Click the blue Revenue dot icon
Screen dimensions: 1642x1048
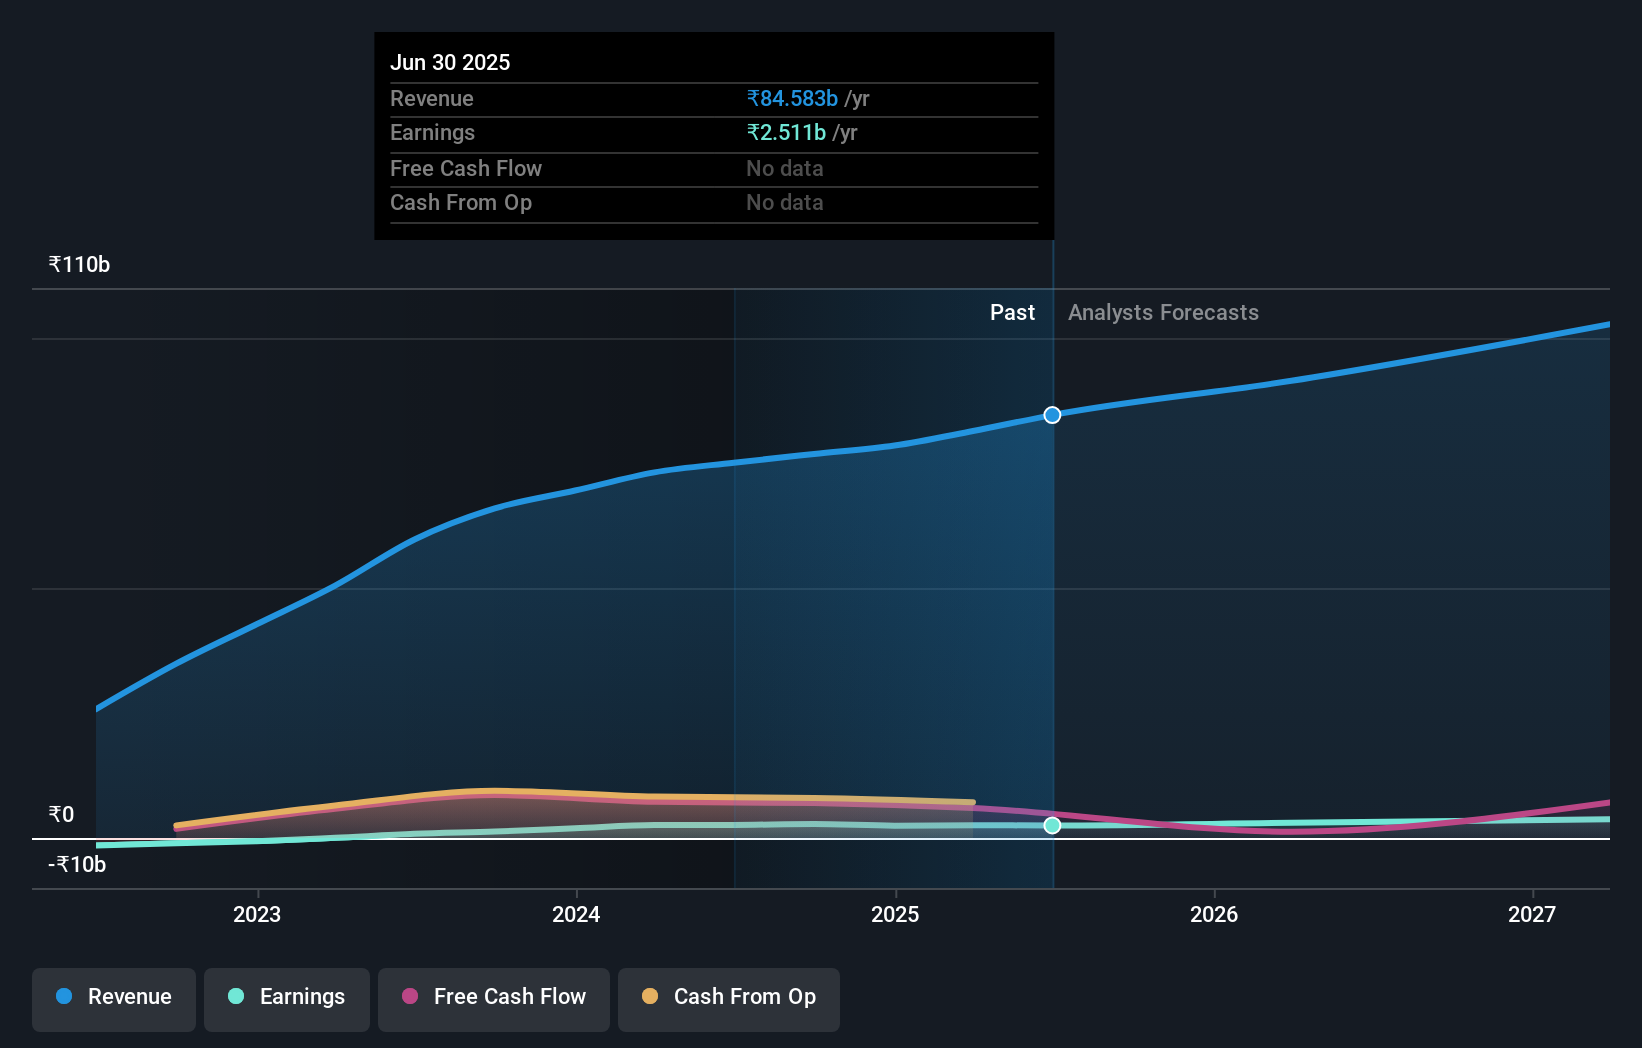click(x=63, y=997)
